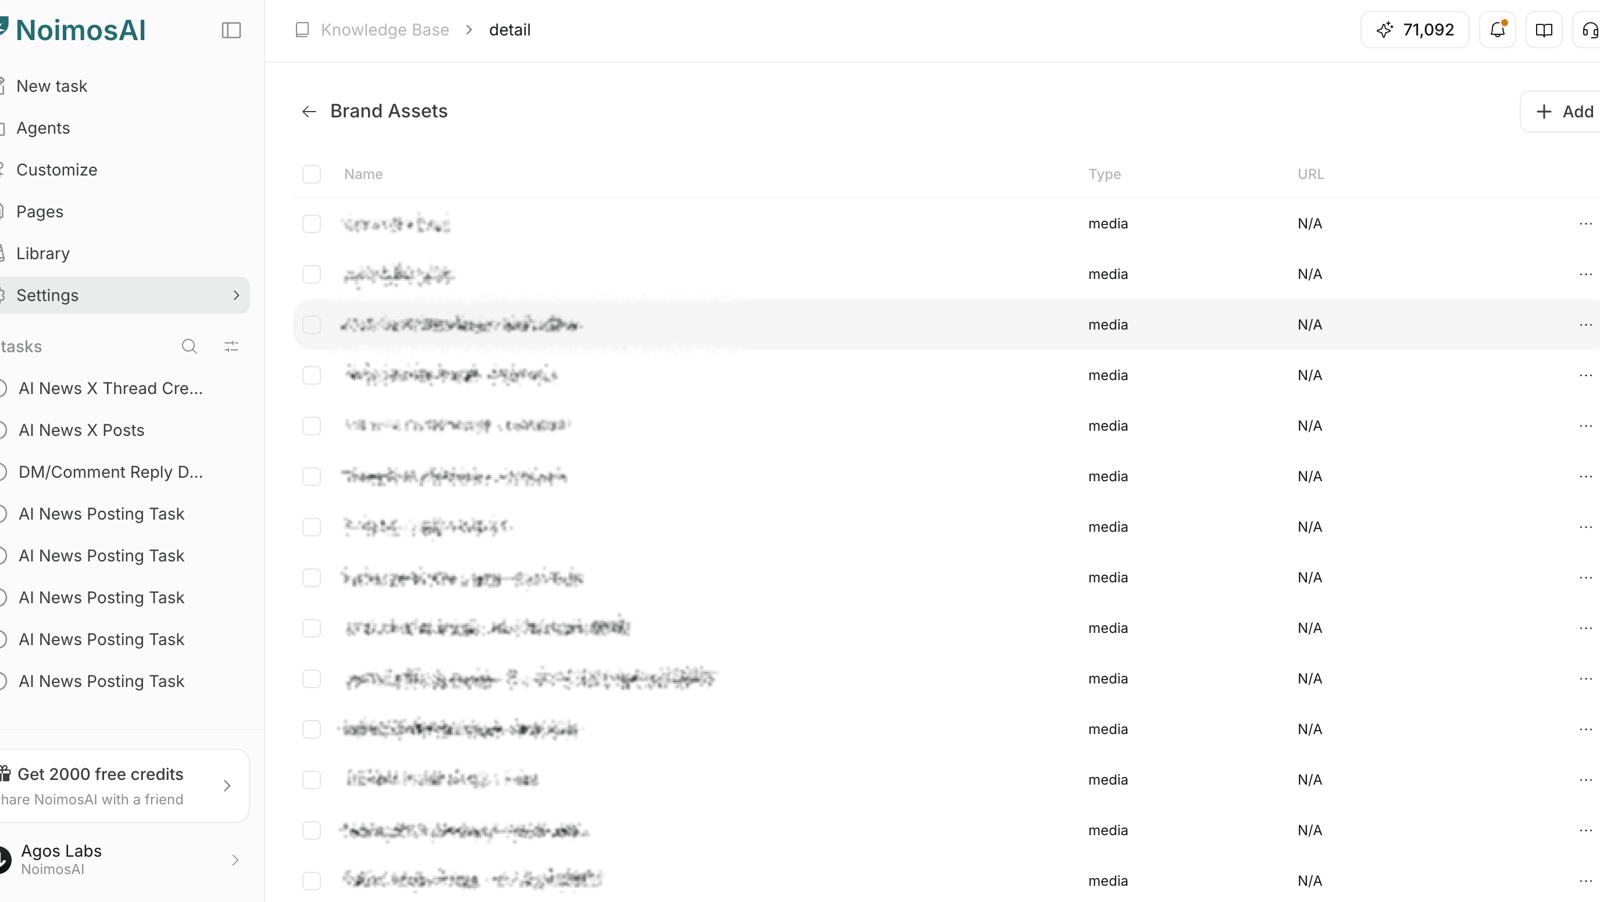Open more options for eleventh media row
Screen dimensions: 1600x902
1586,729
